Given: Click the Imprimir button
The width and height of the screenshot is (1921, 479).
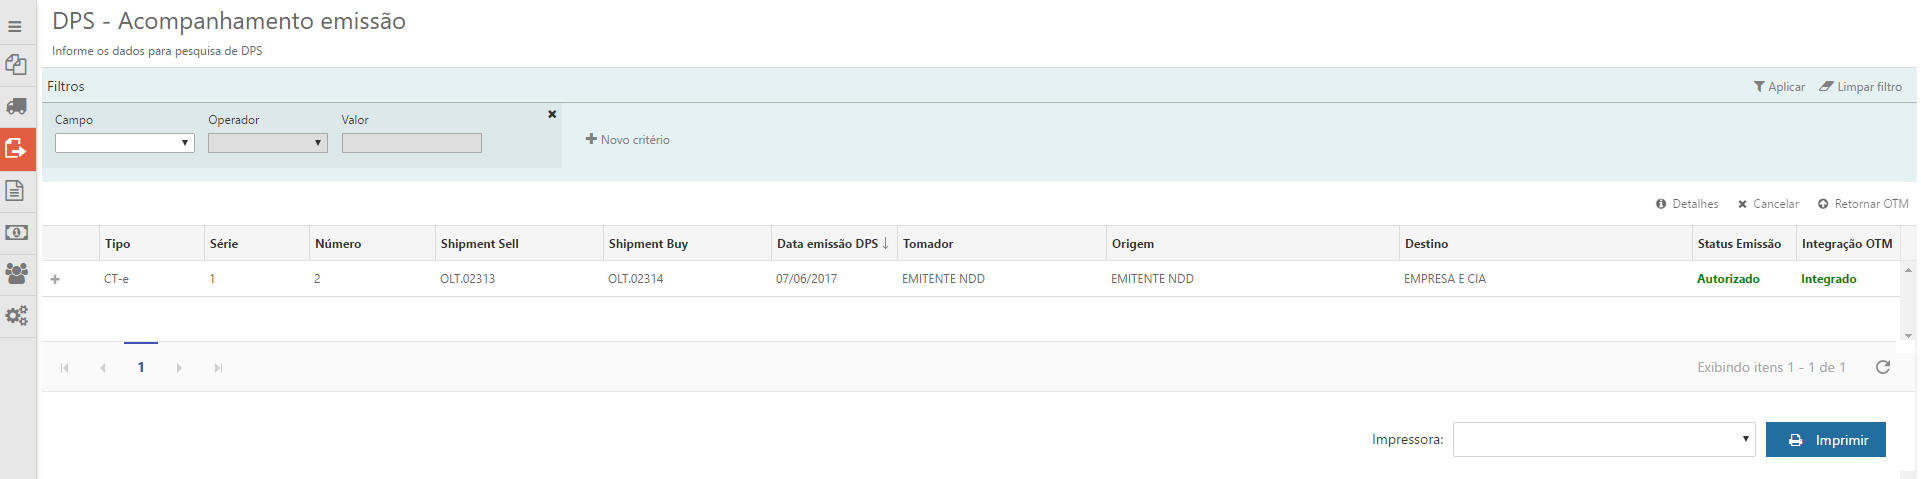Looking at the screenshot, I should [x=1826, y=440].
